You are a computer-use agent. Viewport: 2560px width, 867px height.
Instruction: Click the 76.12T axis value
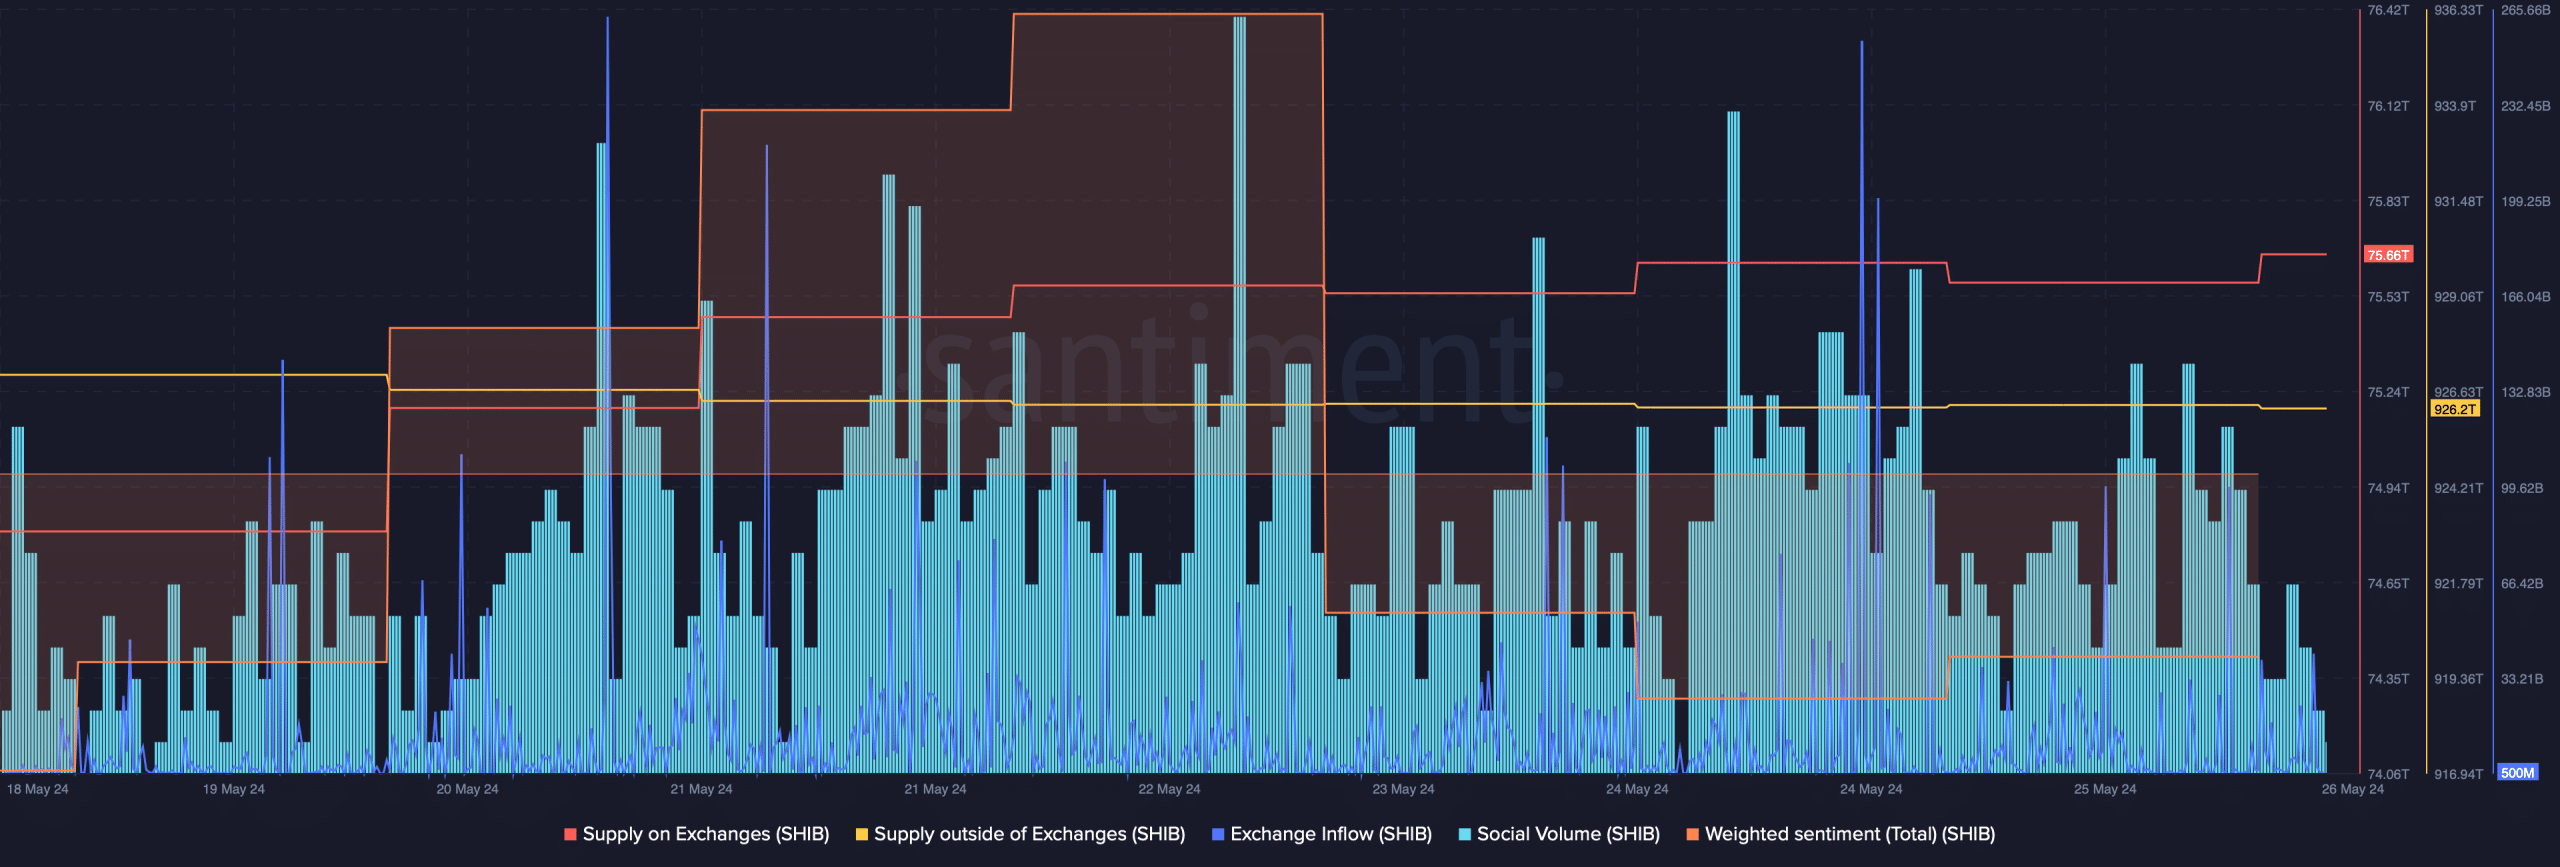tap(2388, 106)
